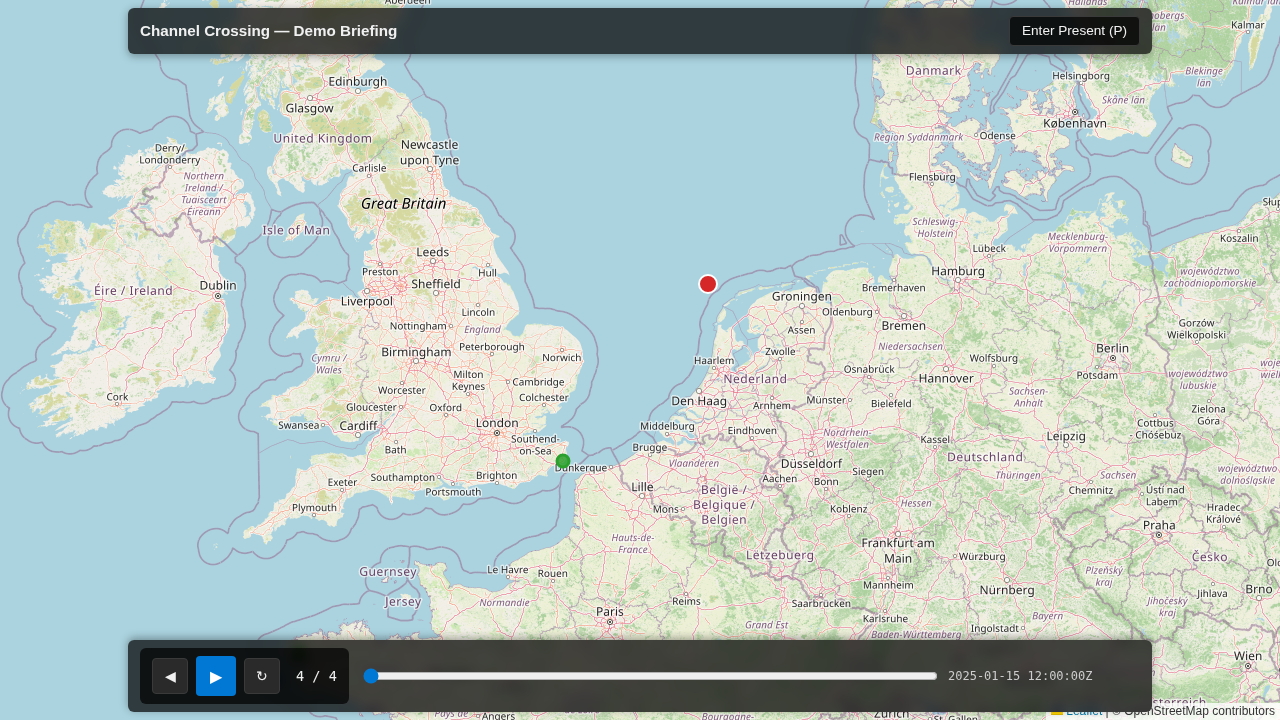Click the 2025-01-15 12:00:00Z timestamp
1280x720 pixels.
pyautogui.click(x=1020, y=676)
